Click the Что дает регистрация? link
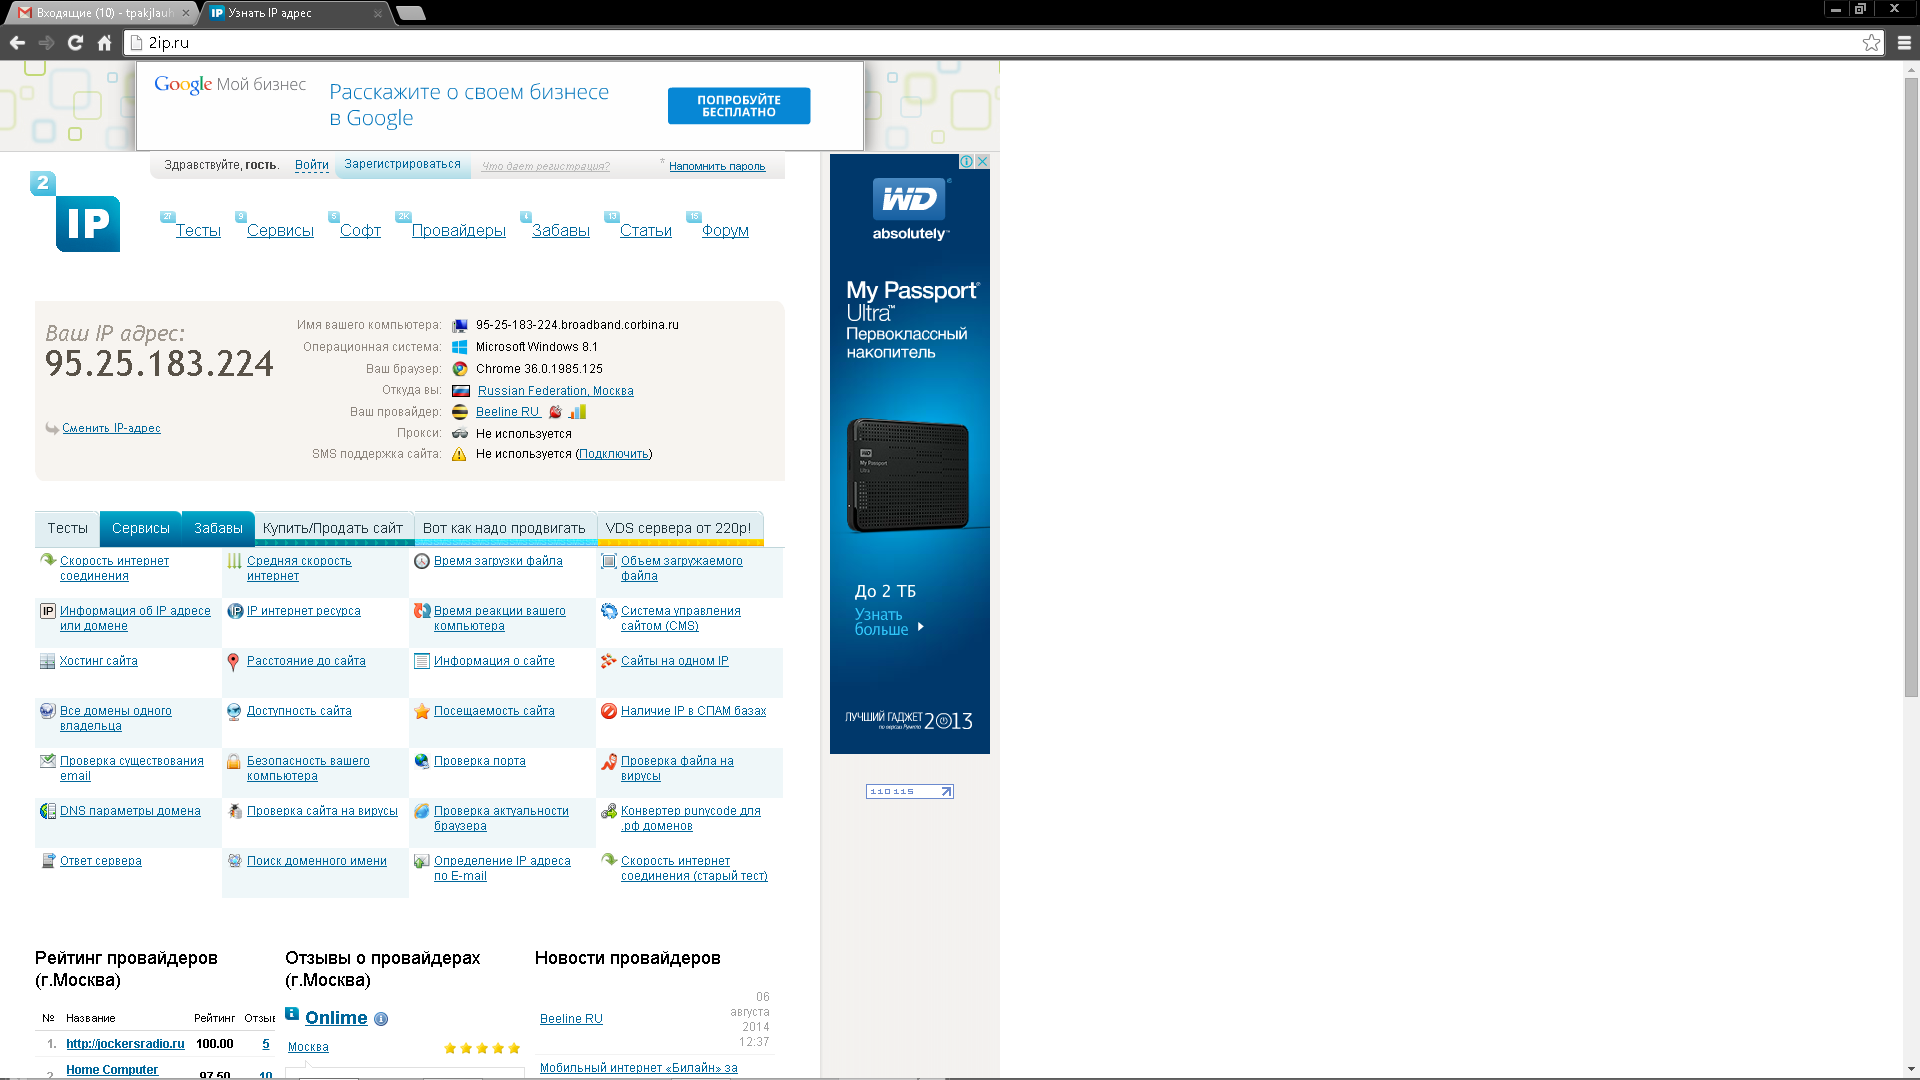This screenshot has width=1920, height=1080. click(545, 167)
